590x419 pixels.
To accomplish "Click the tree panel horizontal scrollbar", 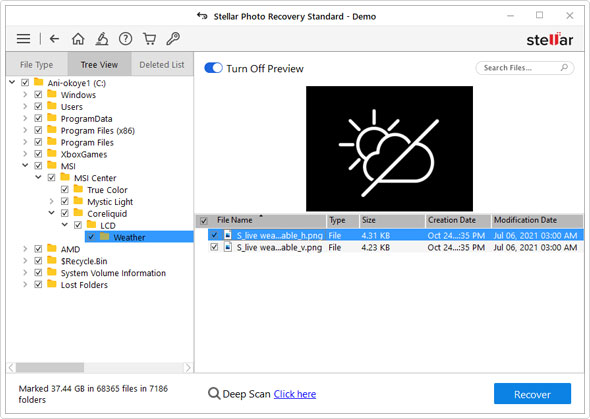I will [x=100, y=367].
